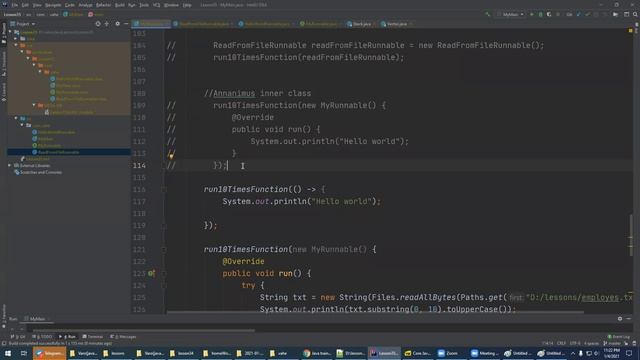Click the CRLF line separator in the status bar
The width and height of the screenshot is (640, 360).
coord(562,344)
